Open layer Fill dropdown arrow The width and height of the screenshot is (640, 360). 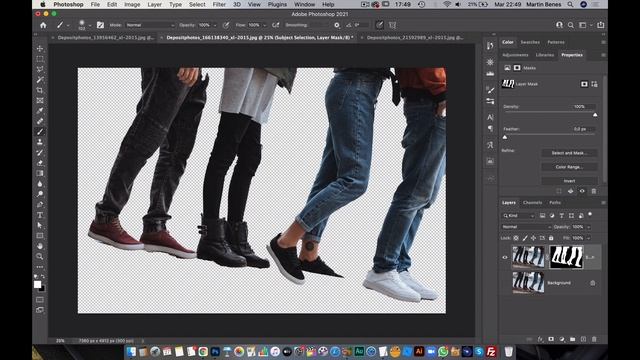point(588,238)
